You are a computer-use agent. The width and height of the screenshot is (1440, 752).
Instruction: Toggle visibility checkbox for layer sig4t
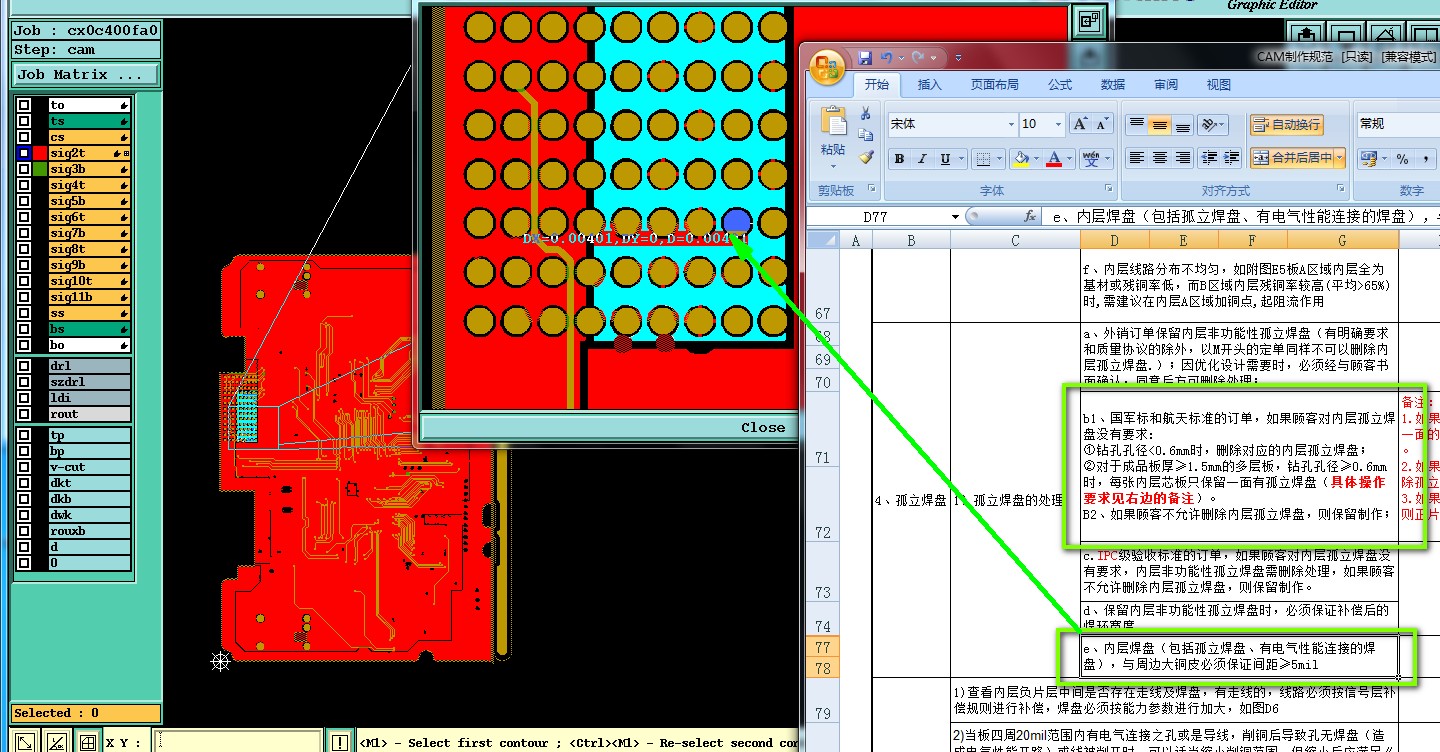(x=23, y=185)
